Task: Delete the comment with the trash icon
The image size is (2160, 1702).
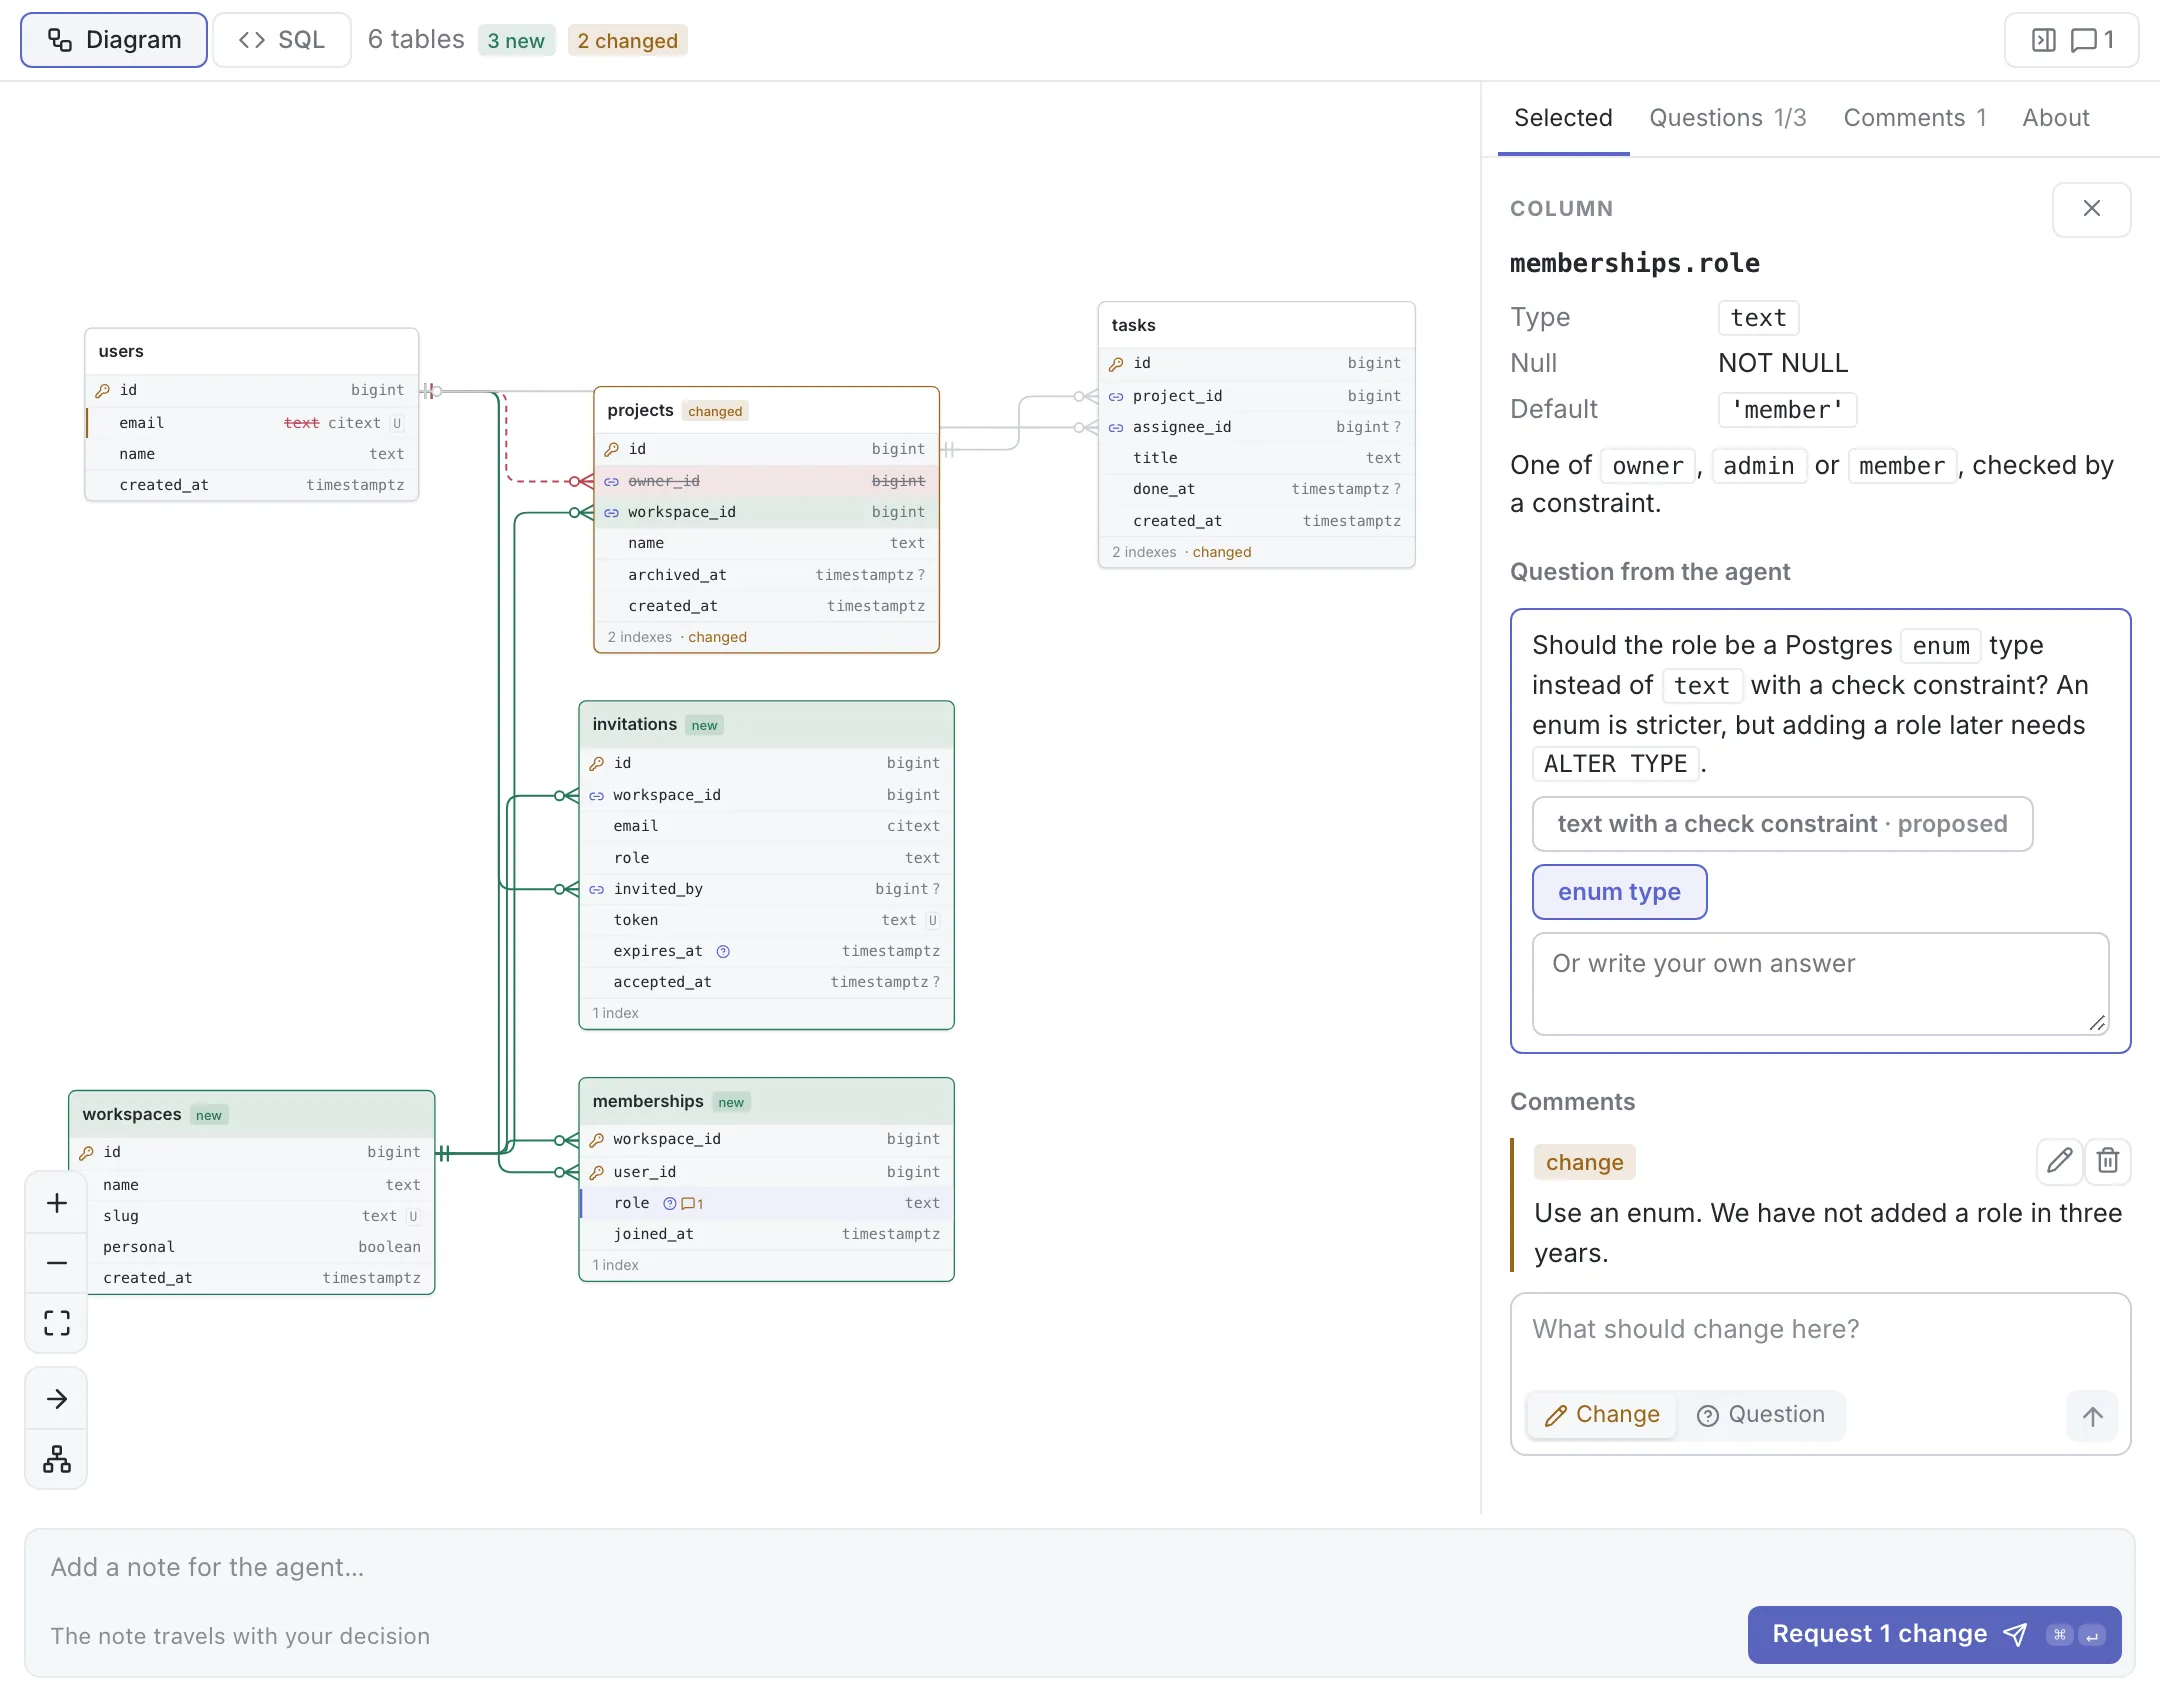Action: click(2108, 1161)
